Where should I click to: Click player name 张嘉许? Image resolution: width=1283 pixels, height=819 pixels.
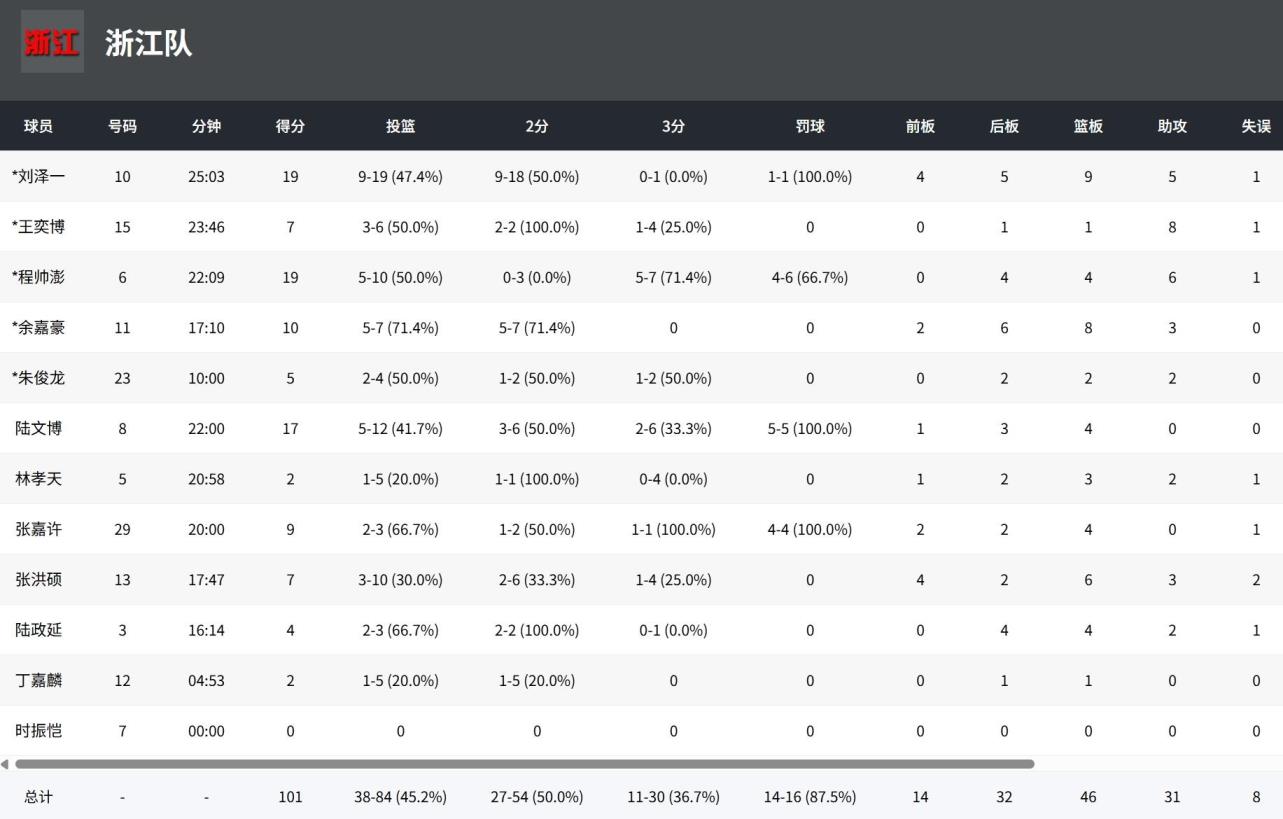(x=39, y=529)
